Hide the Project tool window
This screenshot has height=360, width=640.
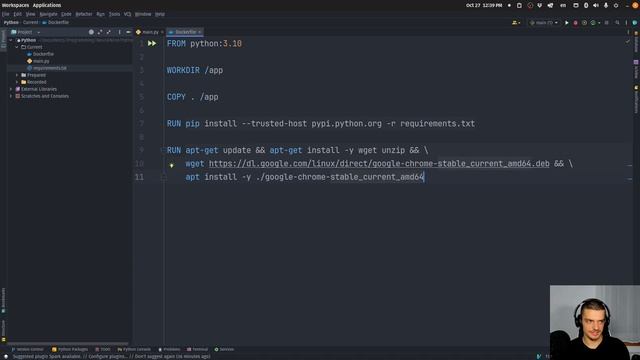click(x=128, y=32)
